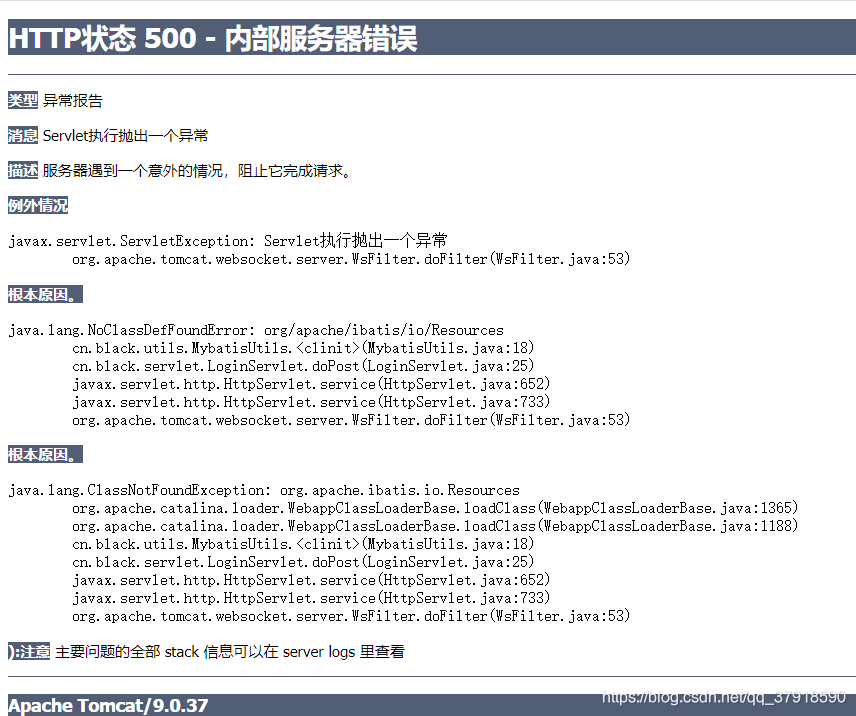Click the WsFilter.java:53 line under NoClassDefFoundError

pos(351,420)
